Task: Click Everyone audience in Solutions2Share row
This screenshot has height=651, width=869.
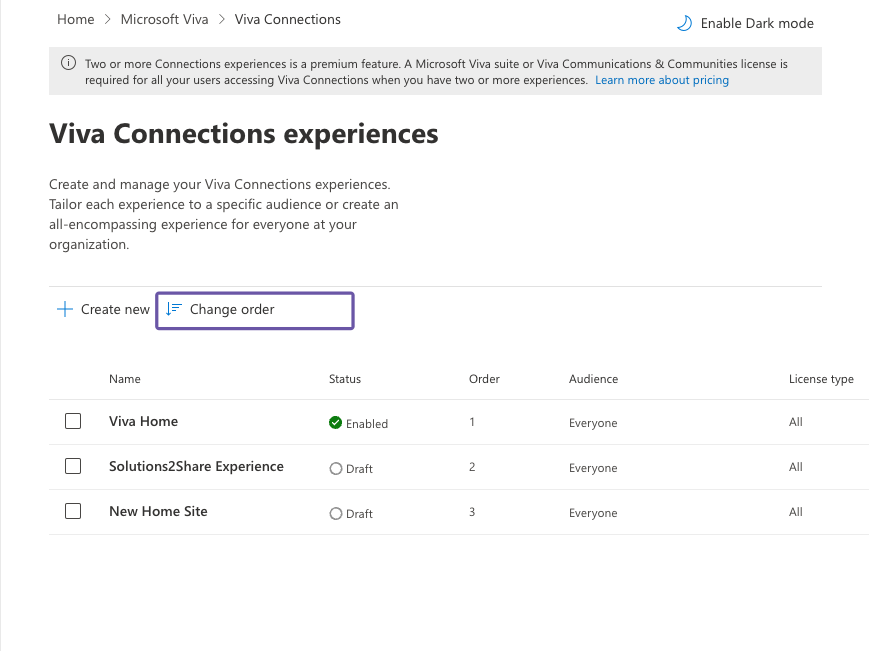Action: click(x=593, y=468)
